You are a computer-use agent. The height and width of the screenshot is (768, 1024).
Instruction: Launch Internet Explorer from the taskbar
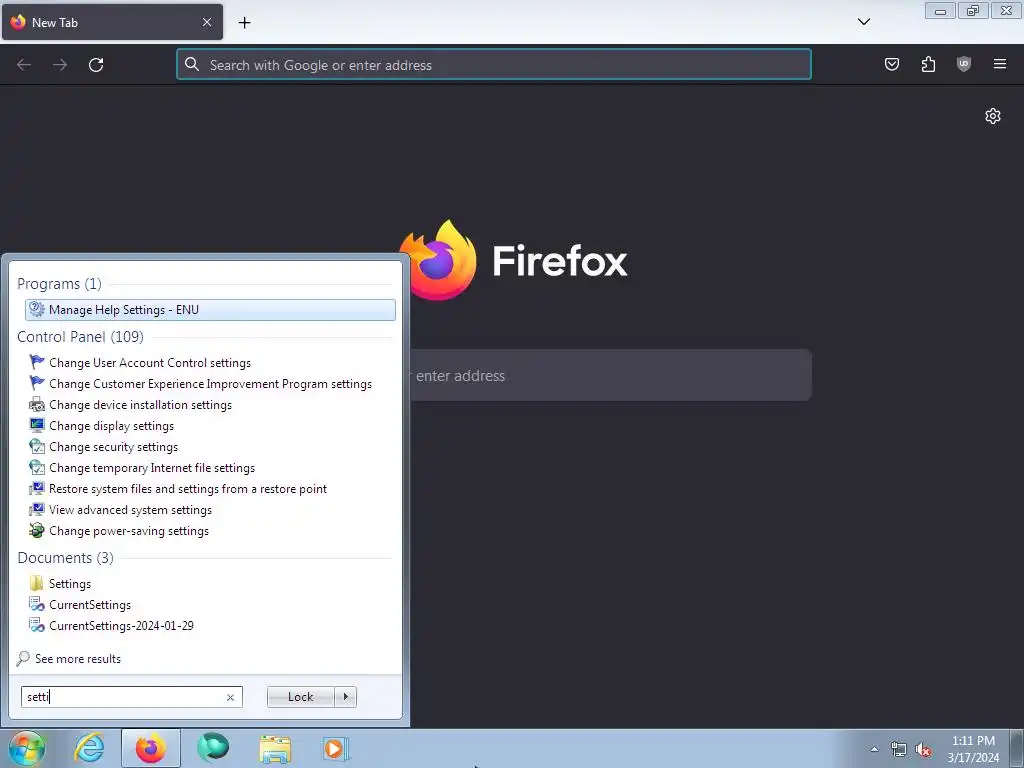(x=89, y=748)
